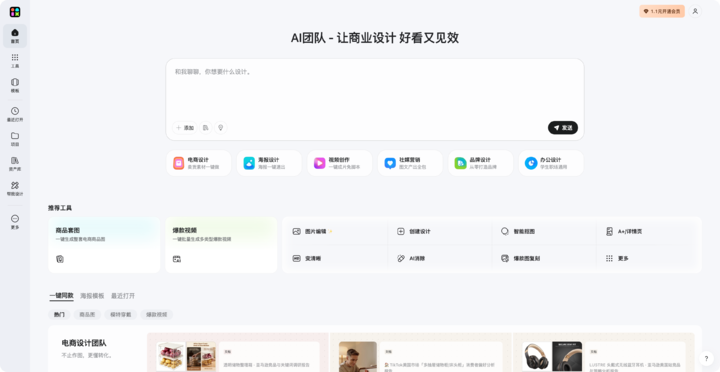This screenshot has width=720, height=372.
Task: Open the 电商设计 category card
Action: point(199,163)
